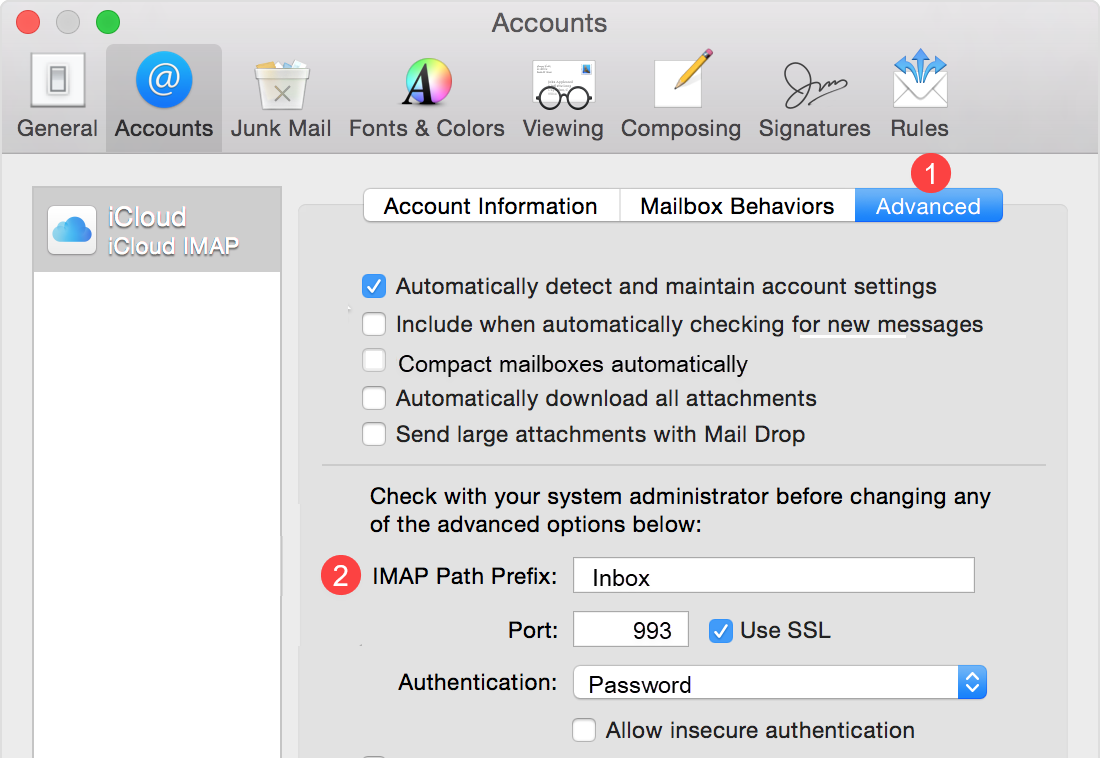1100x758 pixels.
Task: Disable automatically detect and maintain account settings
Action: tap(373, 286)
